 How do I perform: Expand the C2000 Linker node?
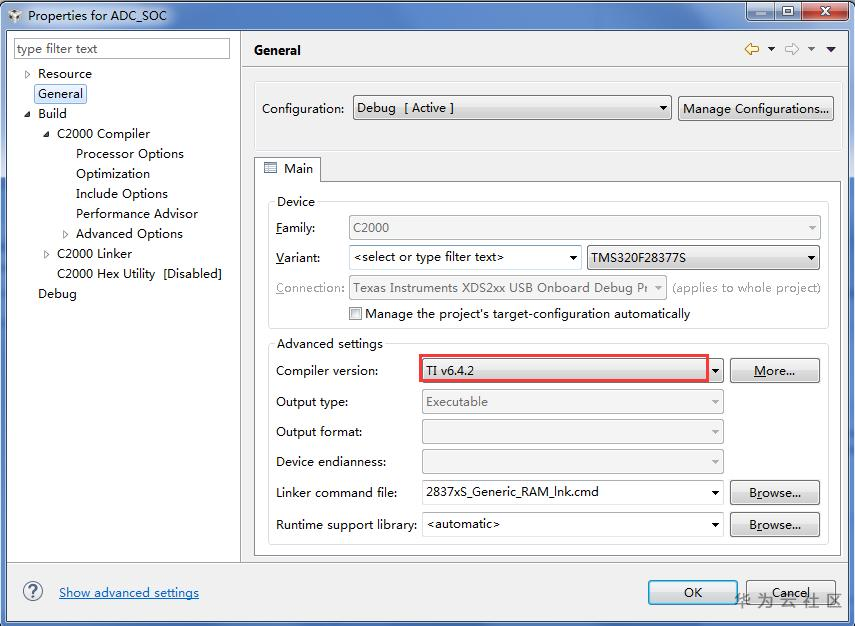(46, 254)
